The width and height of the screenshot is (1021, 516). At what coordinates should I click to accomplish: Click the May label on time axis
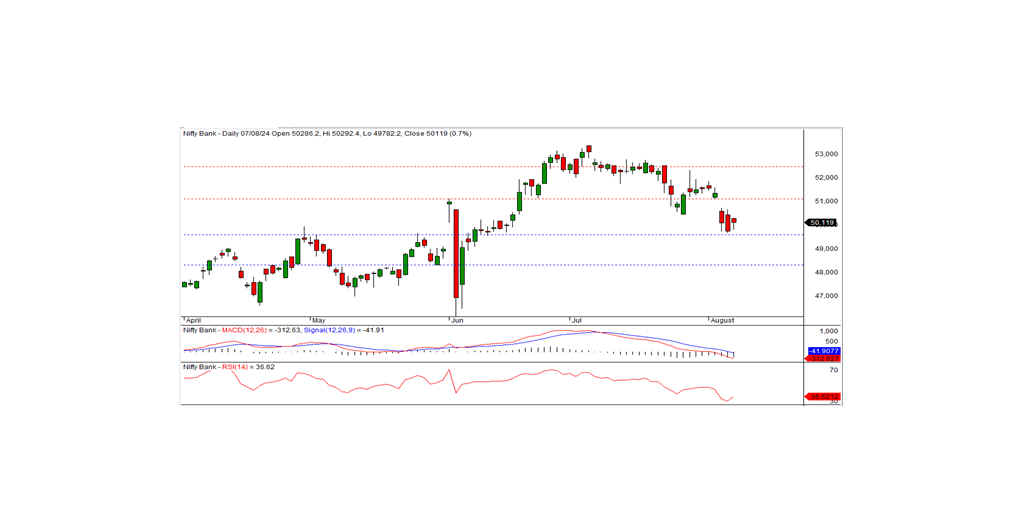coord(318,321)
